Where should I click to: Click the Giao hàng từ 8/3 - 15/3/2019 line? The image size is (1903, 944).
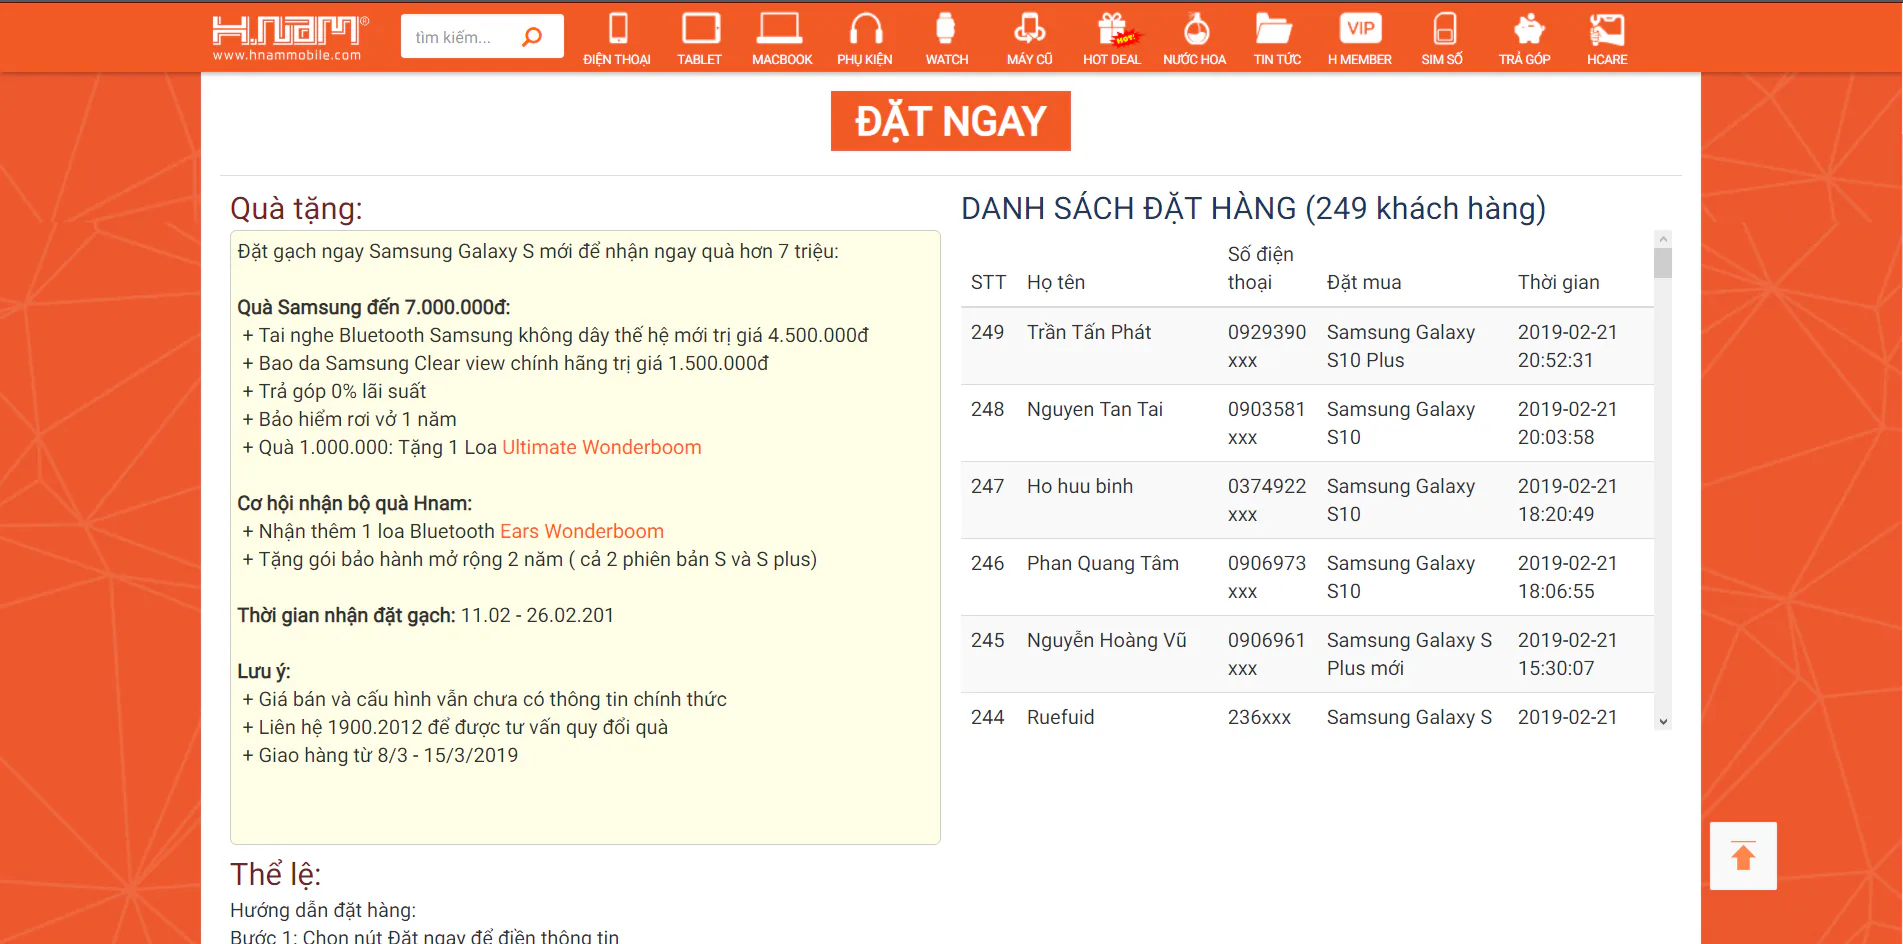click(380, 755)
